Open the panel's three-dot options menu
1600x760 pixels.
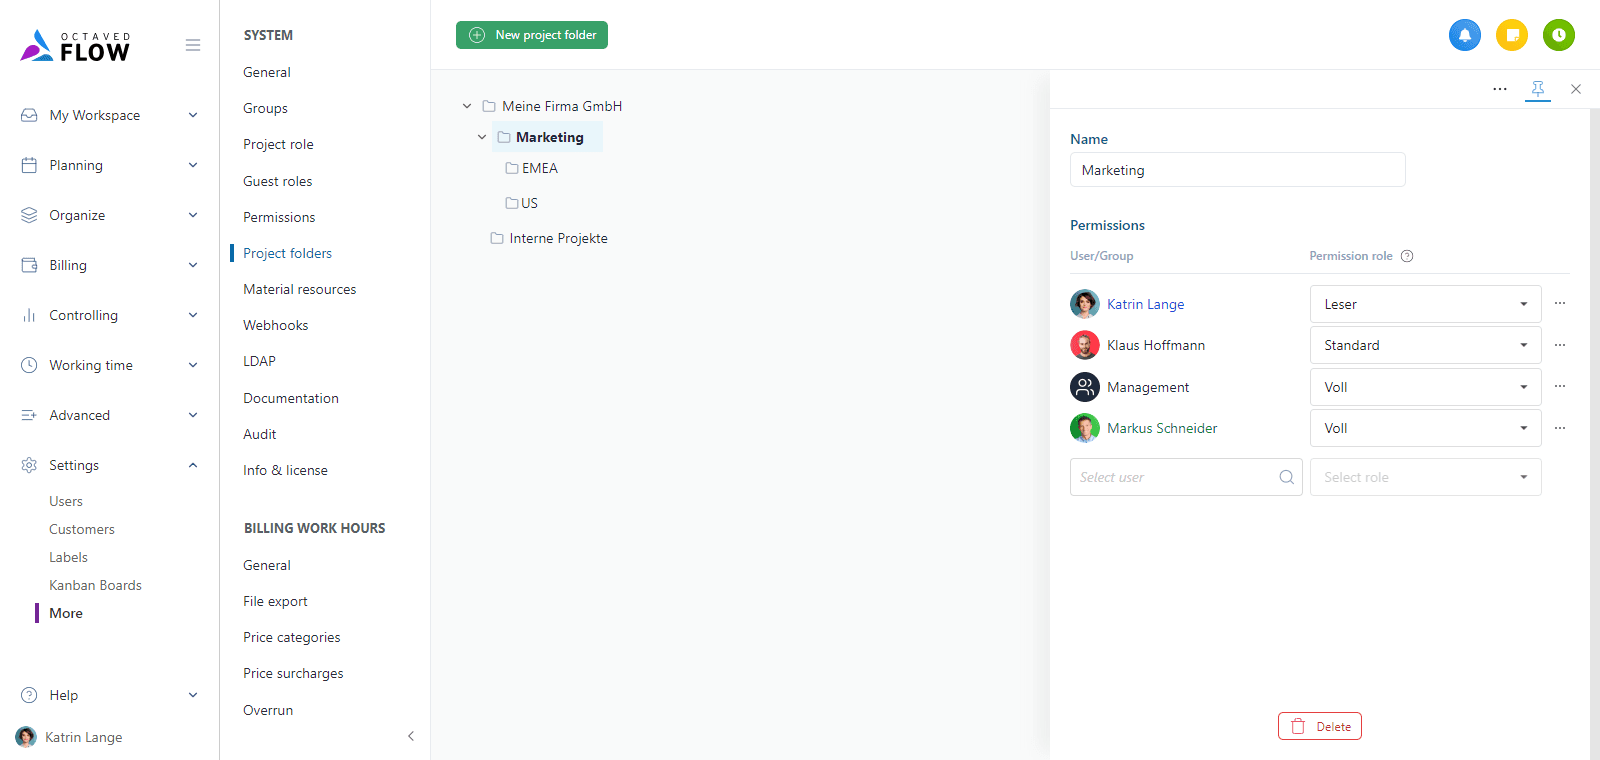1499,89
